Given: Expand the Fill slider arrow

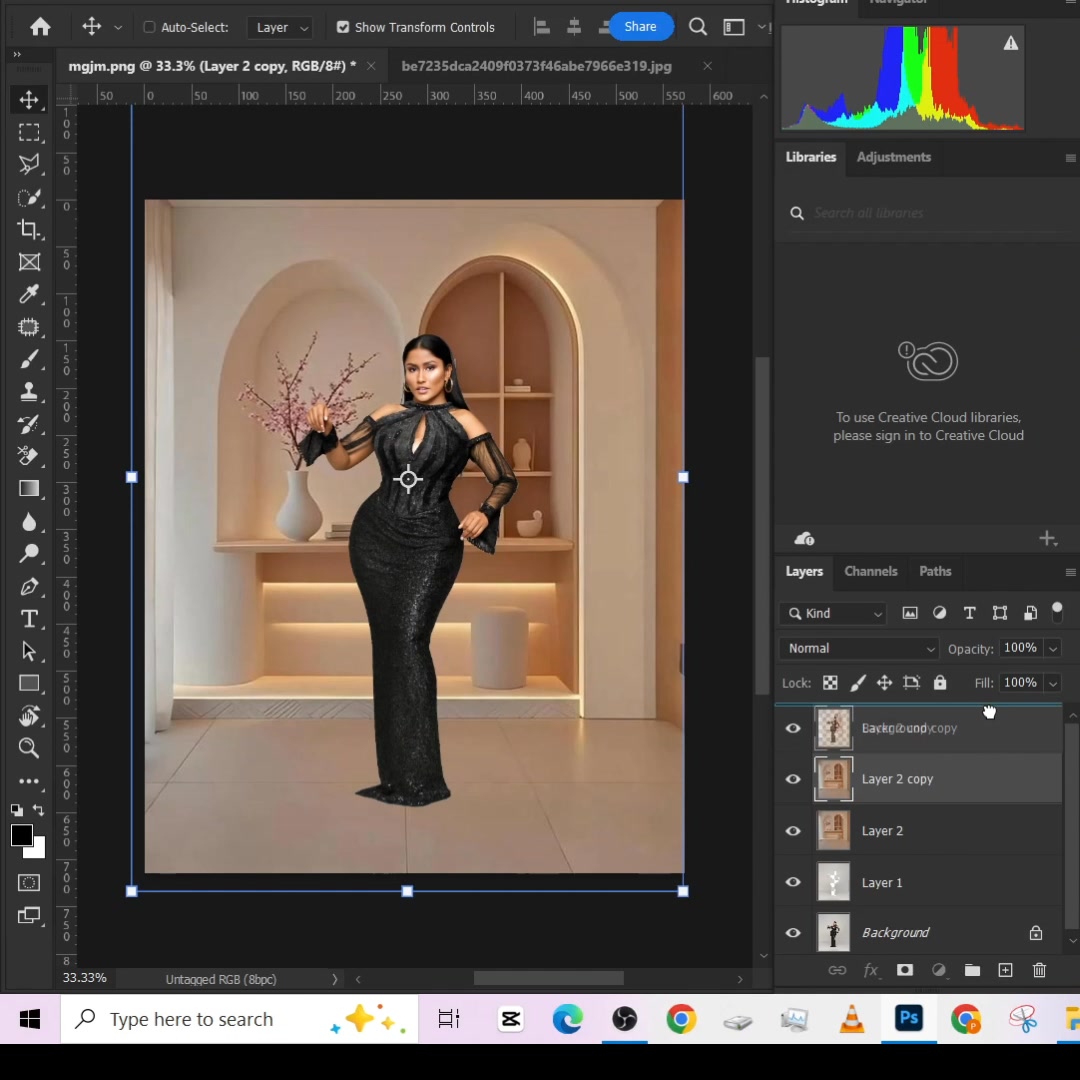Looking at the screenshot, I should [x=1053, y=683].
